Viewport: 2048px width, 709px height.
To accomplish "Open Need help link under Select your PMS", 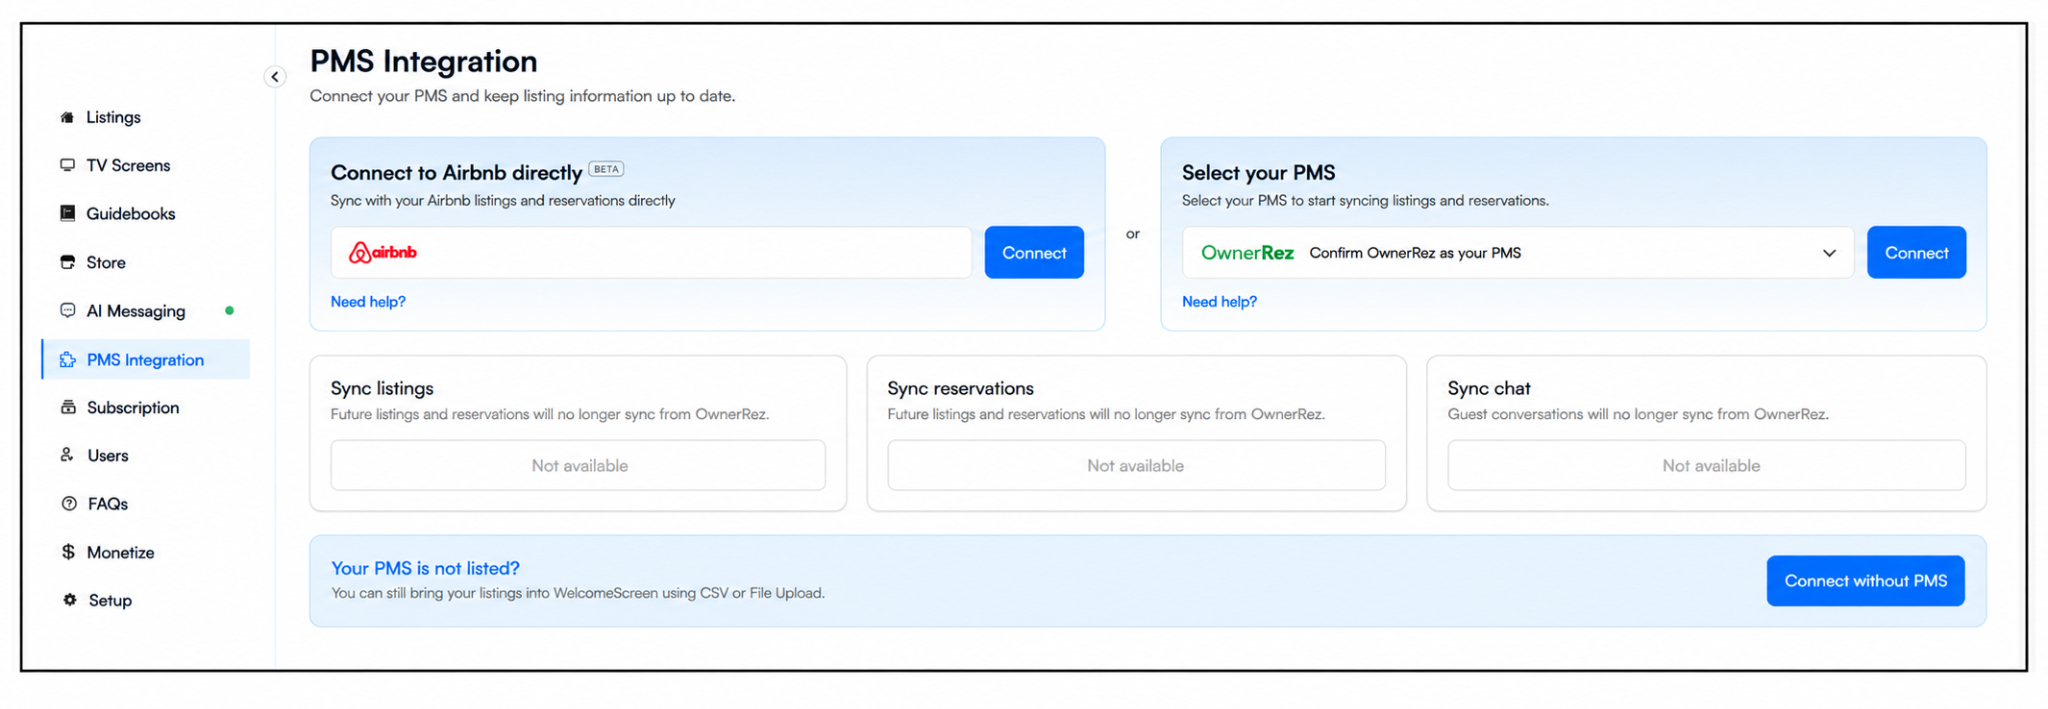I will (x=1219, y=302).
